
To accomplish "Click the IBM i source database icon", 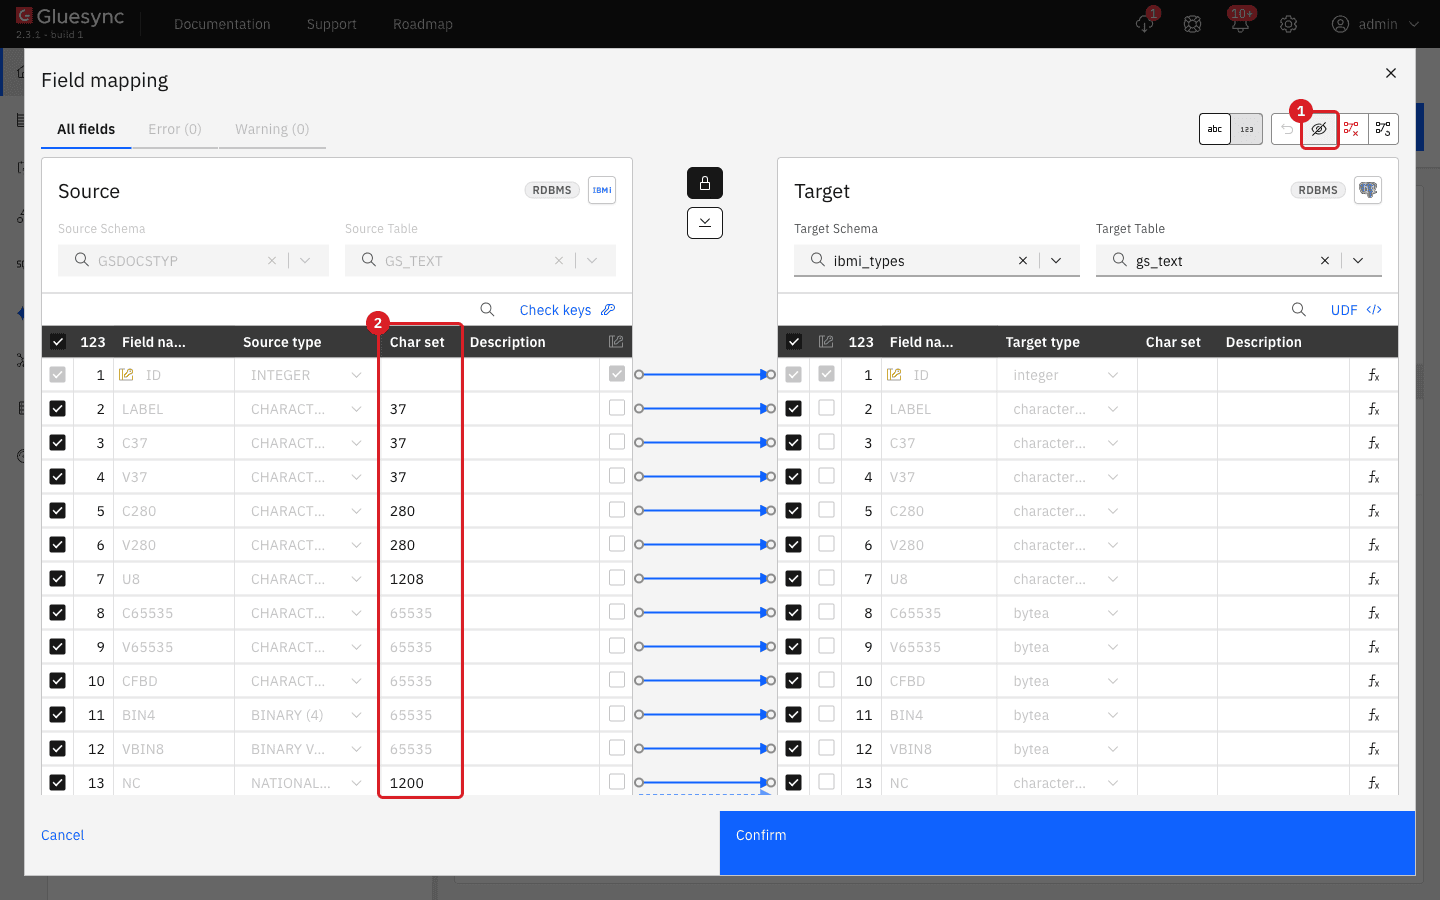I will [602, 190].
